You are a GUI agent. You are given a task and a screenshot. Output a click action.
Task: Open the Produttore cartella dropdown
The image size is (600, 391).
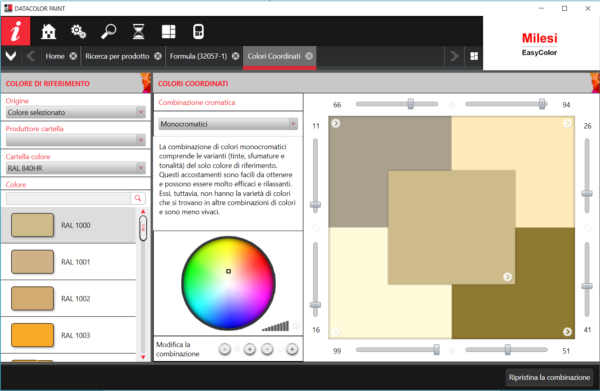76,140
